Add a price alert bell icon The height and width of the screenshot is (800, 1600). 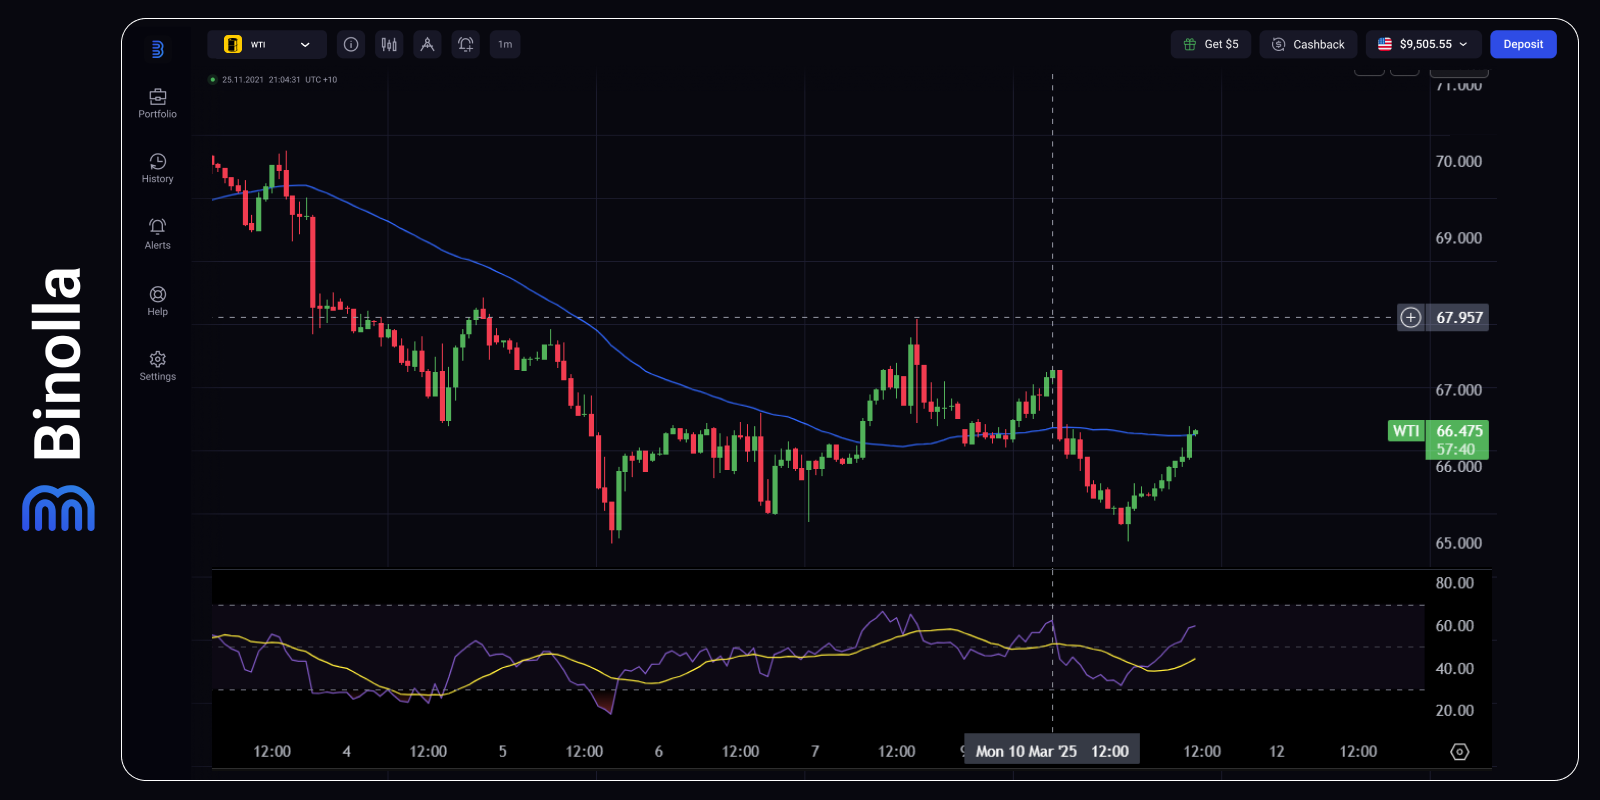(x=466, y=44)
